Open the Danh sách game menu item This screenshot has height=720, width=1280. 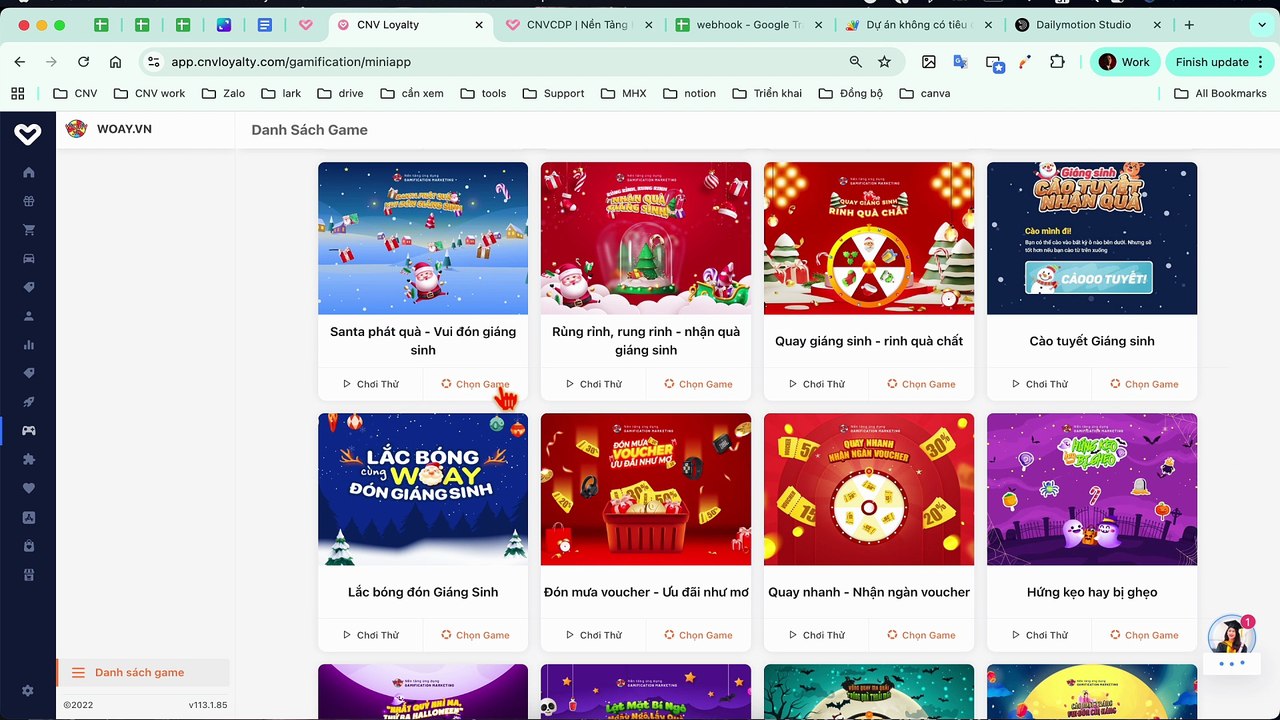click(143, 673)
